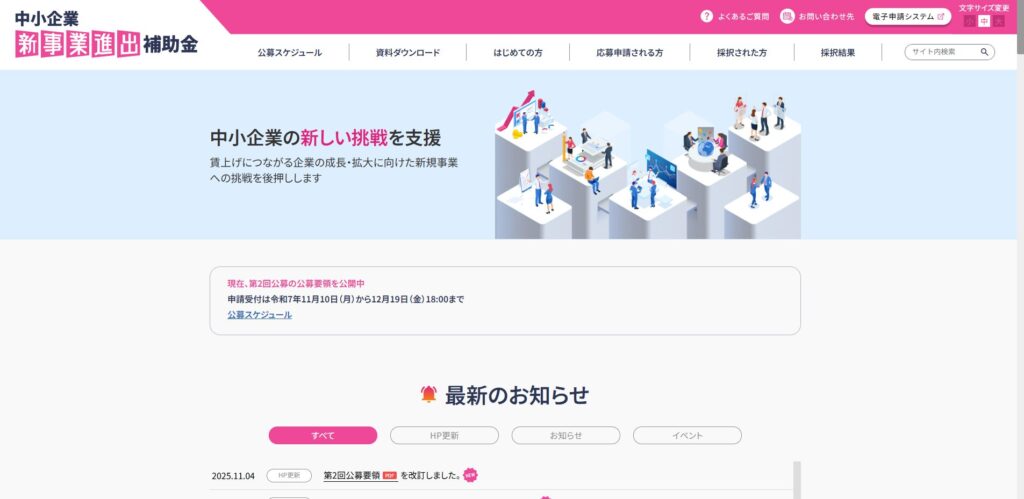Open the 資料ダウンロード menu item
The height and width of the screenshot is (499, 1024).
tap(408, 53)
